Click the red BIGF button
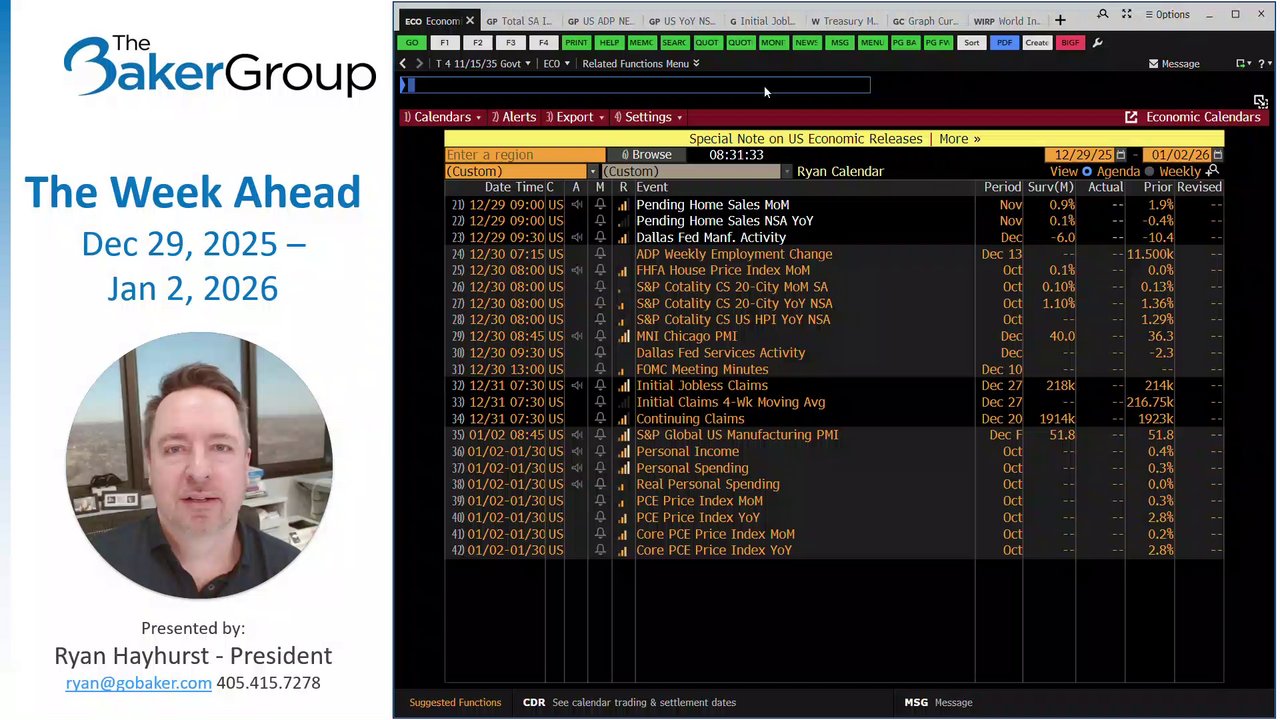 (1070, 43)
